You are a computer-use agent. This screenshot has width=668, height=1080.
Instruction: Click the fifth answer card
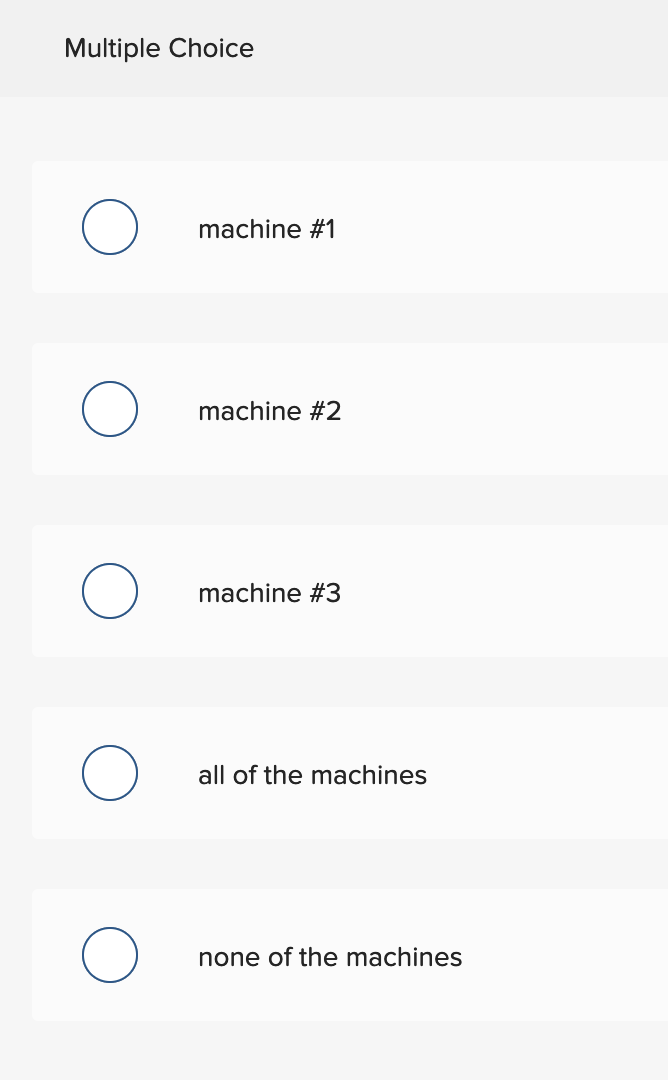click(x=350, y=955)
